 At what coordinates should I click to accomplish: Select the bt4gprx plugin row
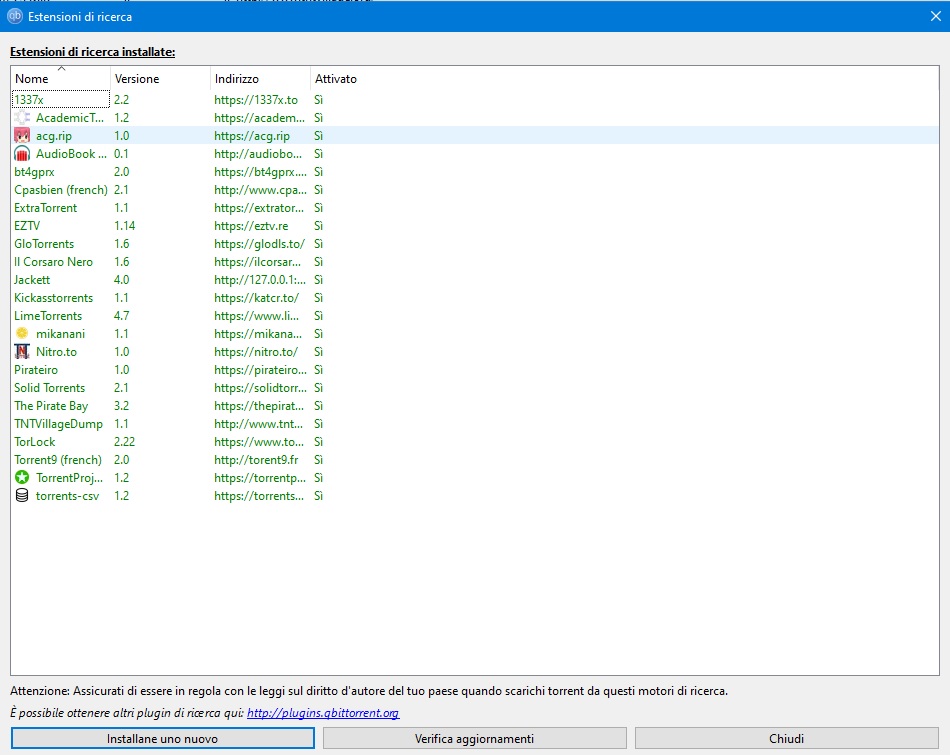click(474, 172)
